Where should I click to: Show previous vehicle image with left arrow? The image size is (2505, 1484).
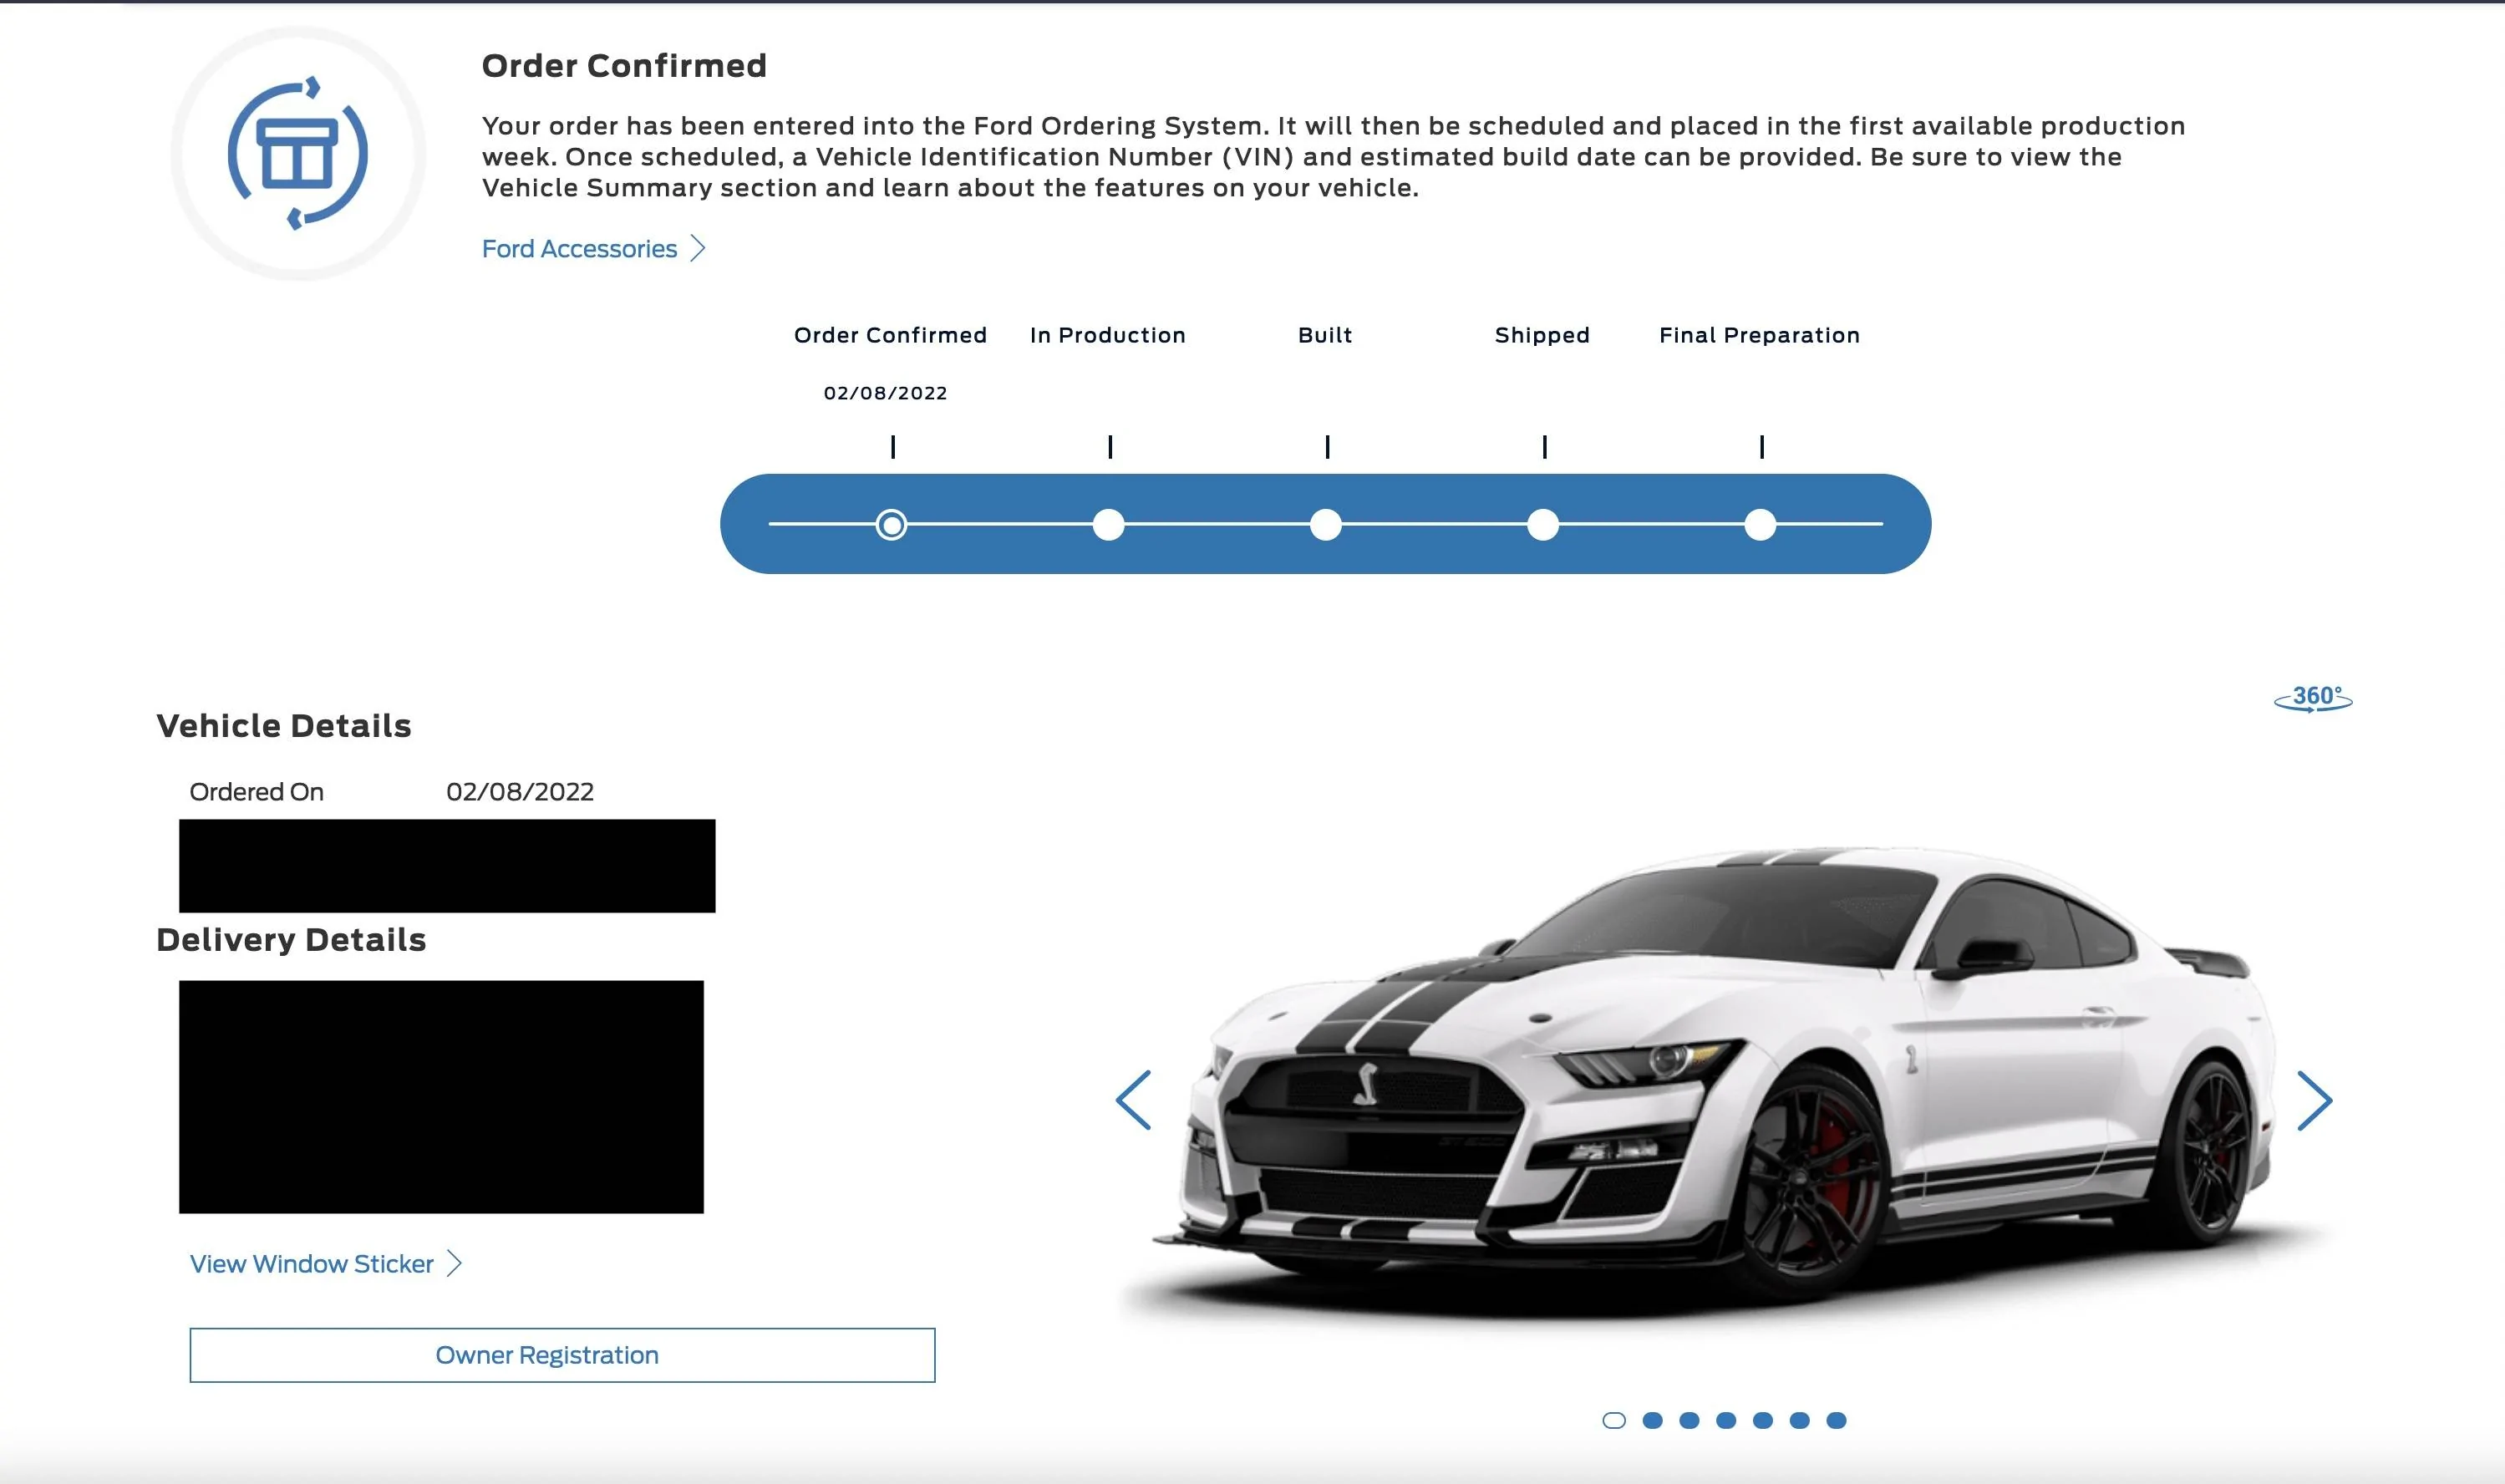click(1134, 1100)
